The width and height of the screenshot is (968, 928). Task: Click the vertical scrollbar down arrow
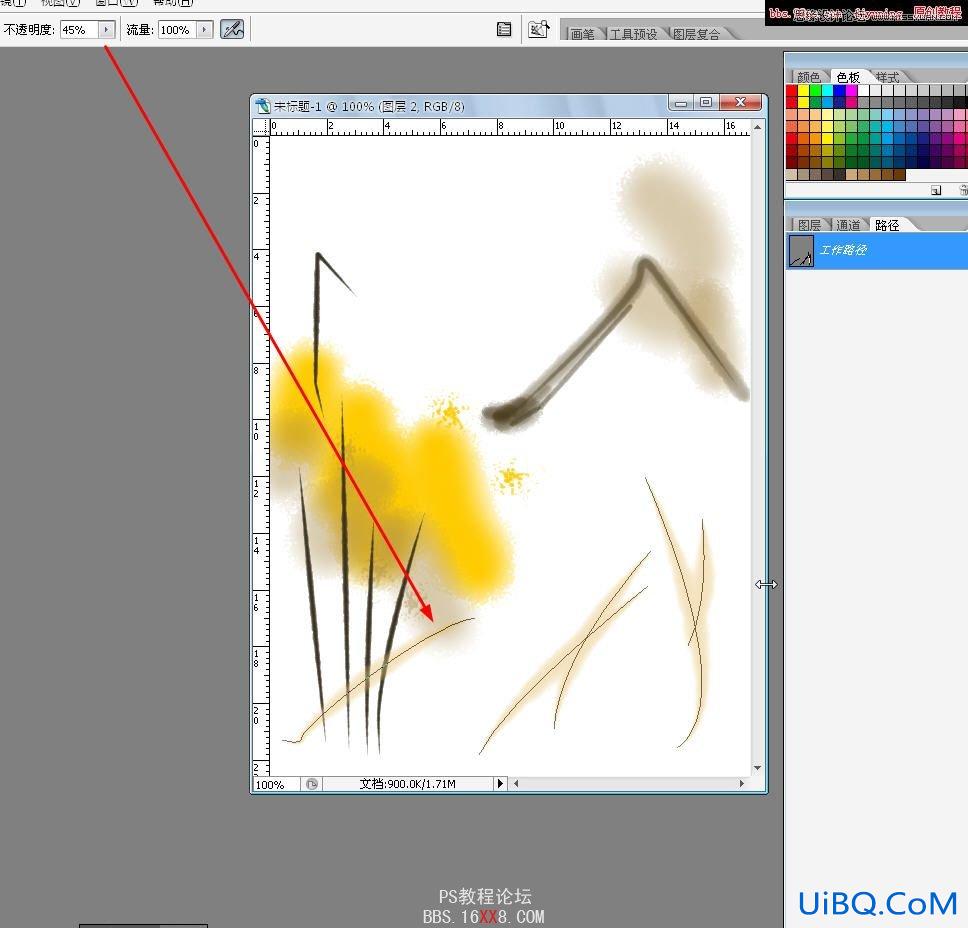pyautogui.click(x=758, y=768)
